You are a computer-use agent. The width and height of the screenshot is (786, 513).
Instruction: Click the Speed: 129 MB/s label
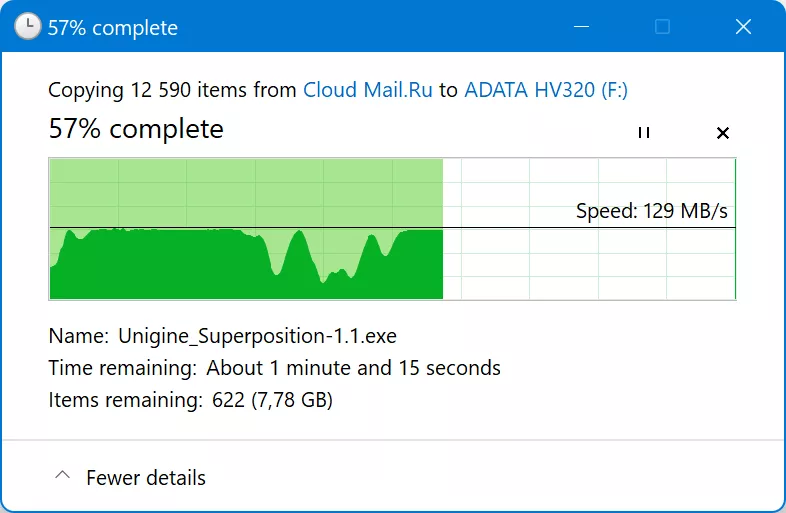[652, 211]
